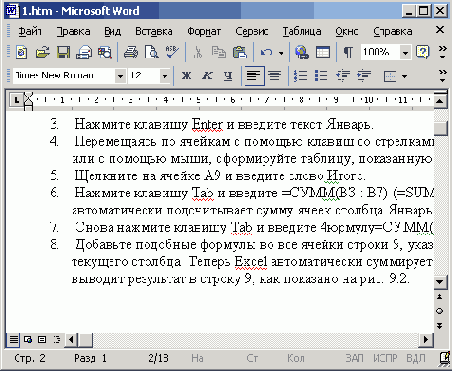This screenshot has height=371, width=452.
Task: Open borders style dropdown arrow
Action: pos(404,76)
